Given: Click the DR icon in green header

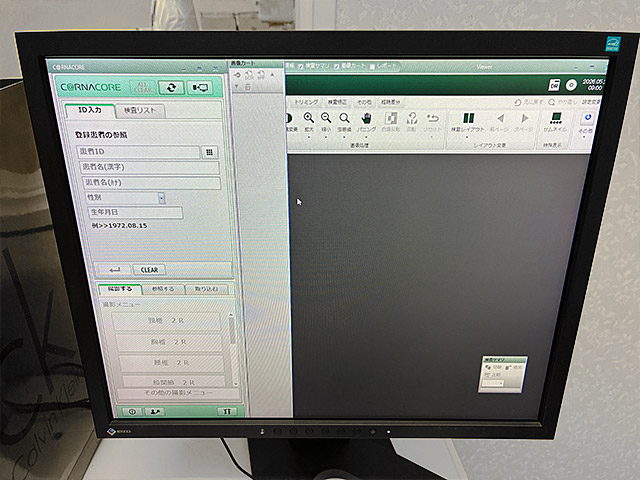Looking at the screenshot, I should (x=554, y=85).
